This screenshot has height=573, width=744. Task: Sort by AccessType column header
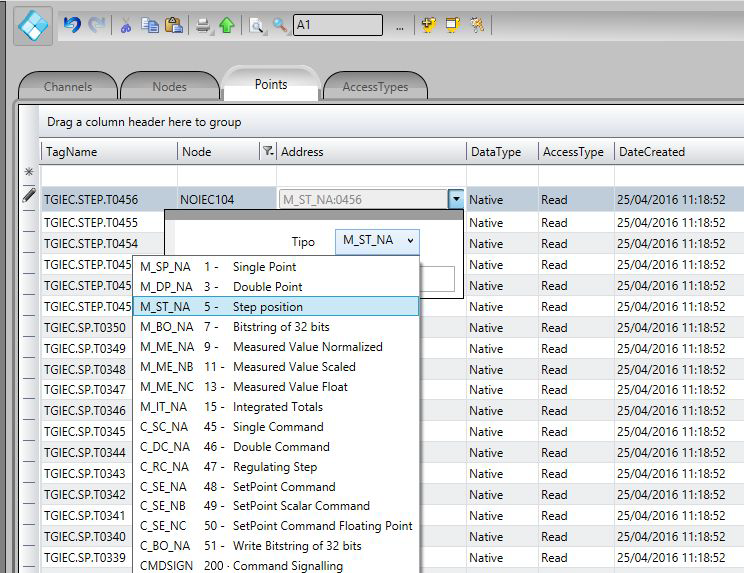pos(576,152)
